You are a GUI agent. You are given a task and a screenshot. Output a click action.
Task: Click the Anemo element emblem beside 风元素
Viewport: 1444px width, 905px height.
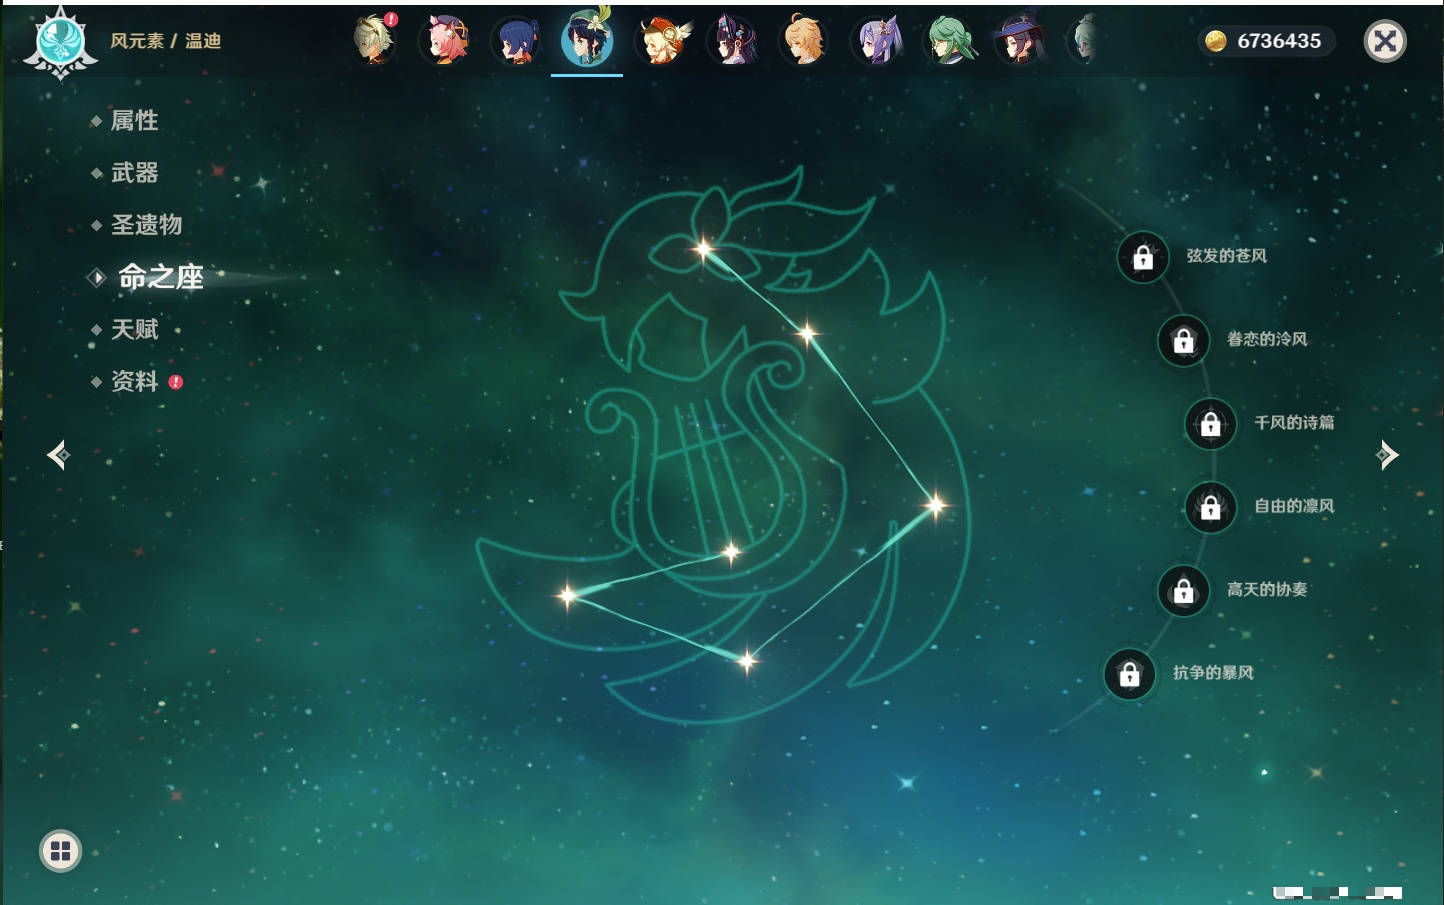click(60, 42)
